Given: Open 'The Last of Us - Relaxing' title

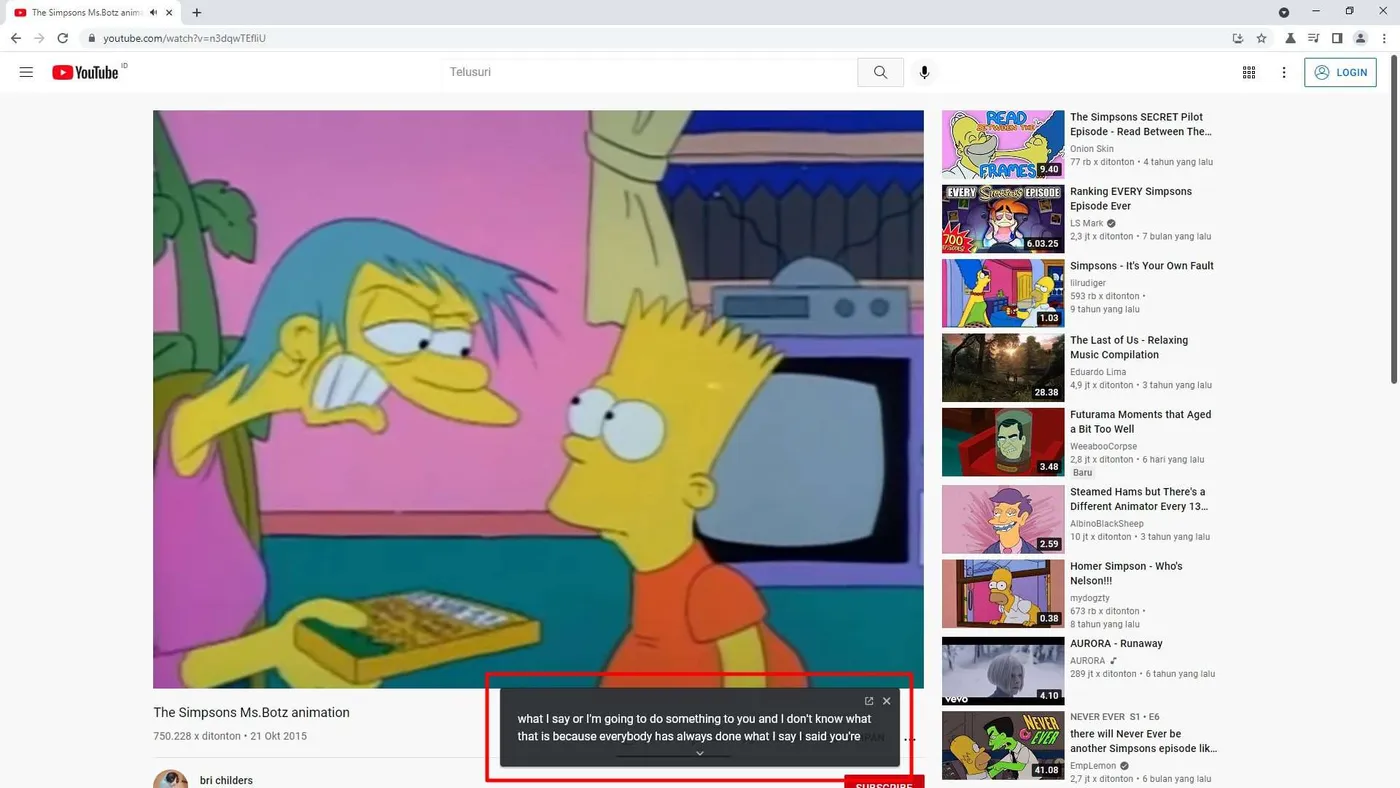Looking at the screenshot, I should 1129,347.
